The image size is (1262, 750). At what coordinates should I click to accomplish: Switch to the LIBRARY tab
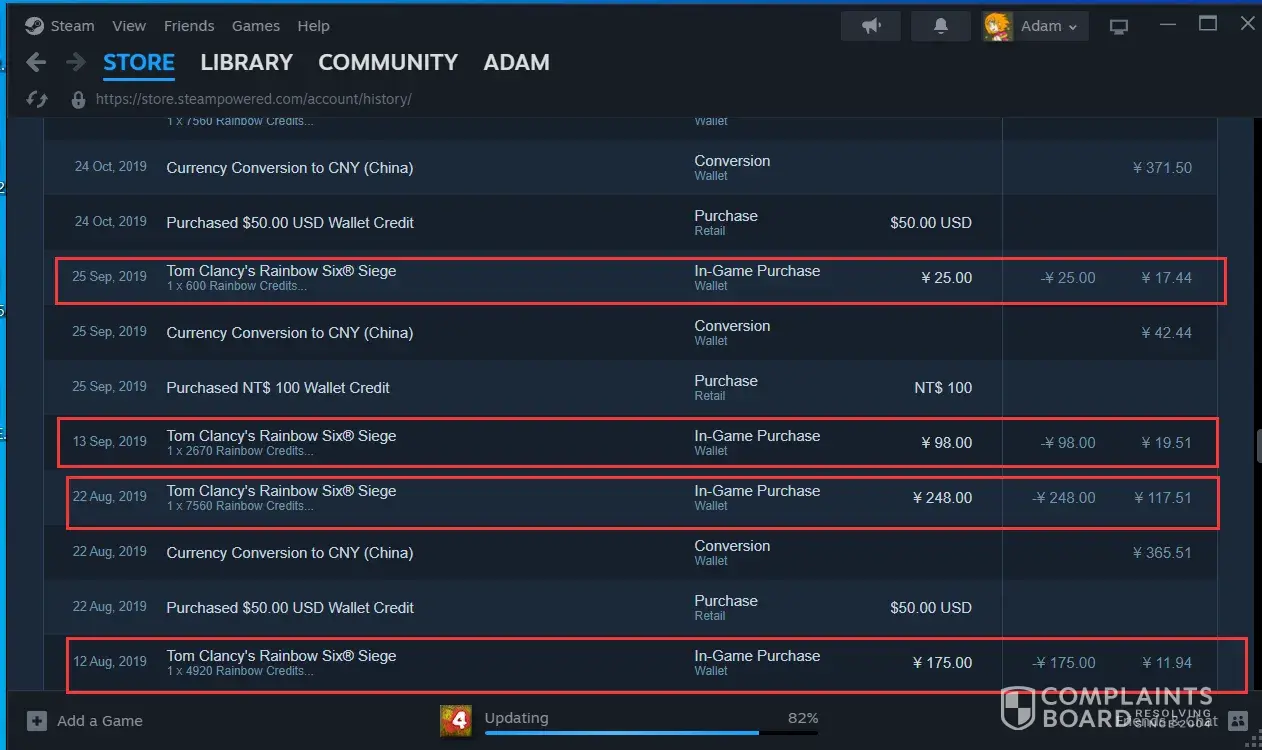[x=246, y=63]
